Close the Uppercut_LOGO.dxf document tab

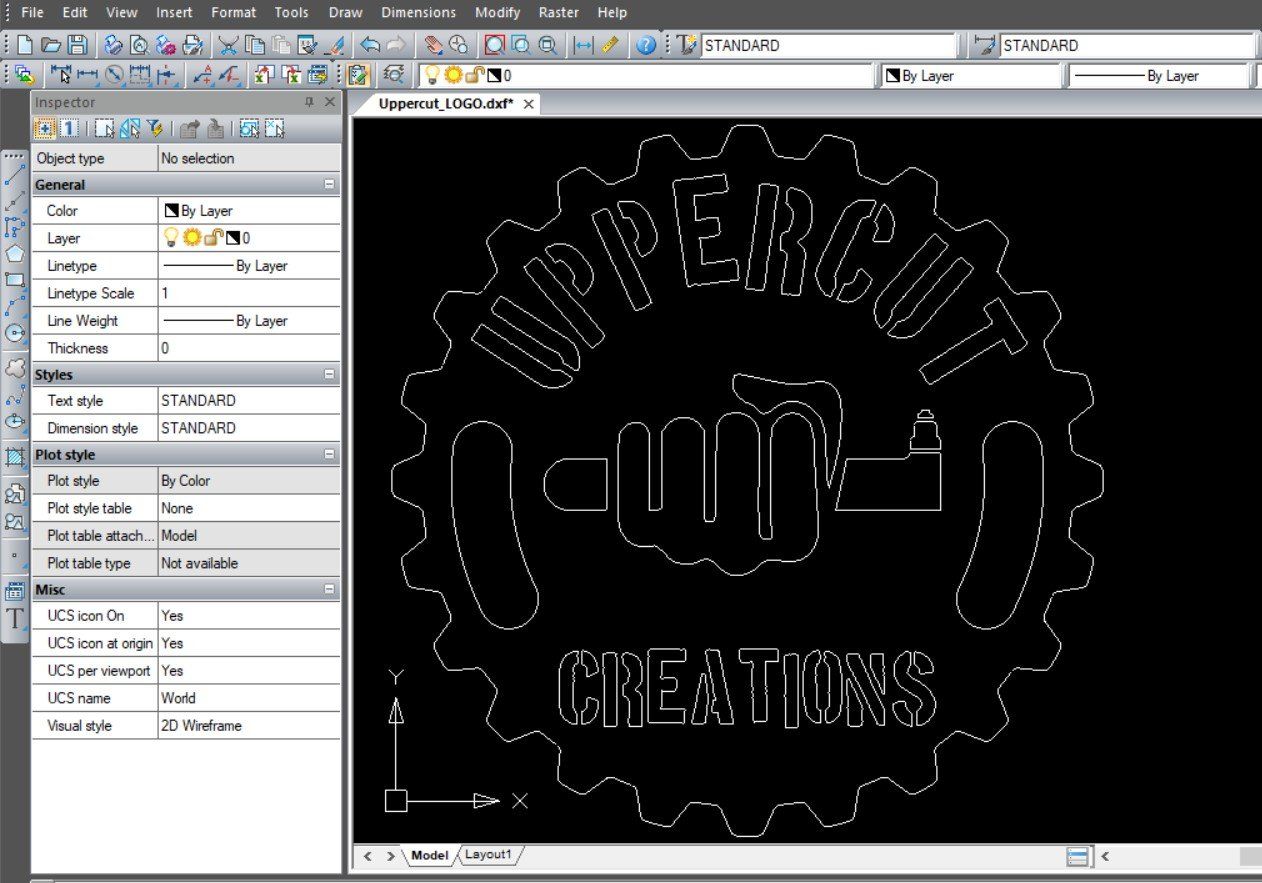[x=529, y=104]
